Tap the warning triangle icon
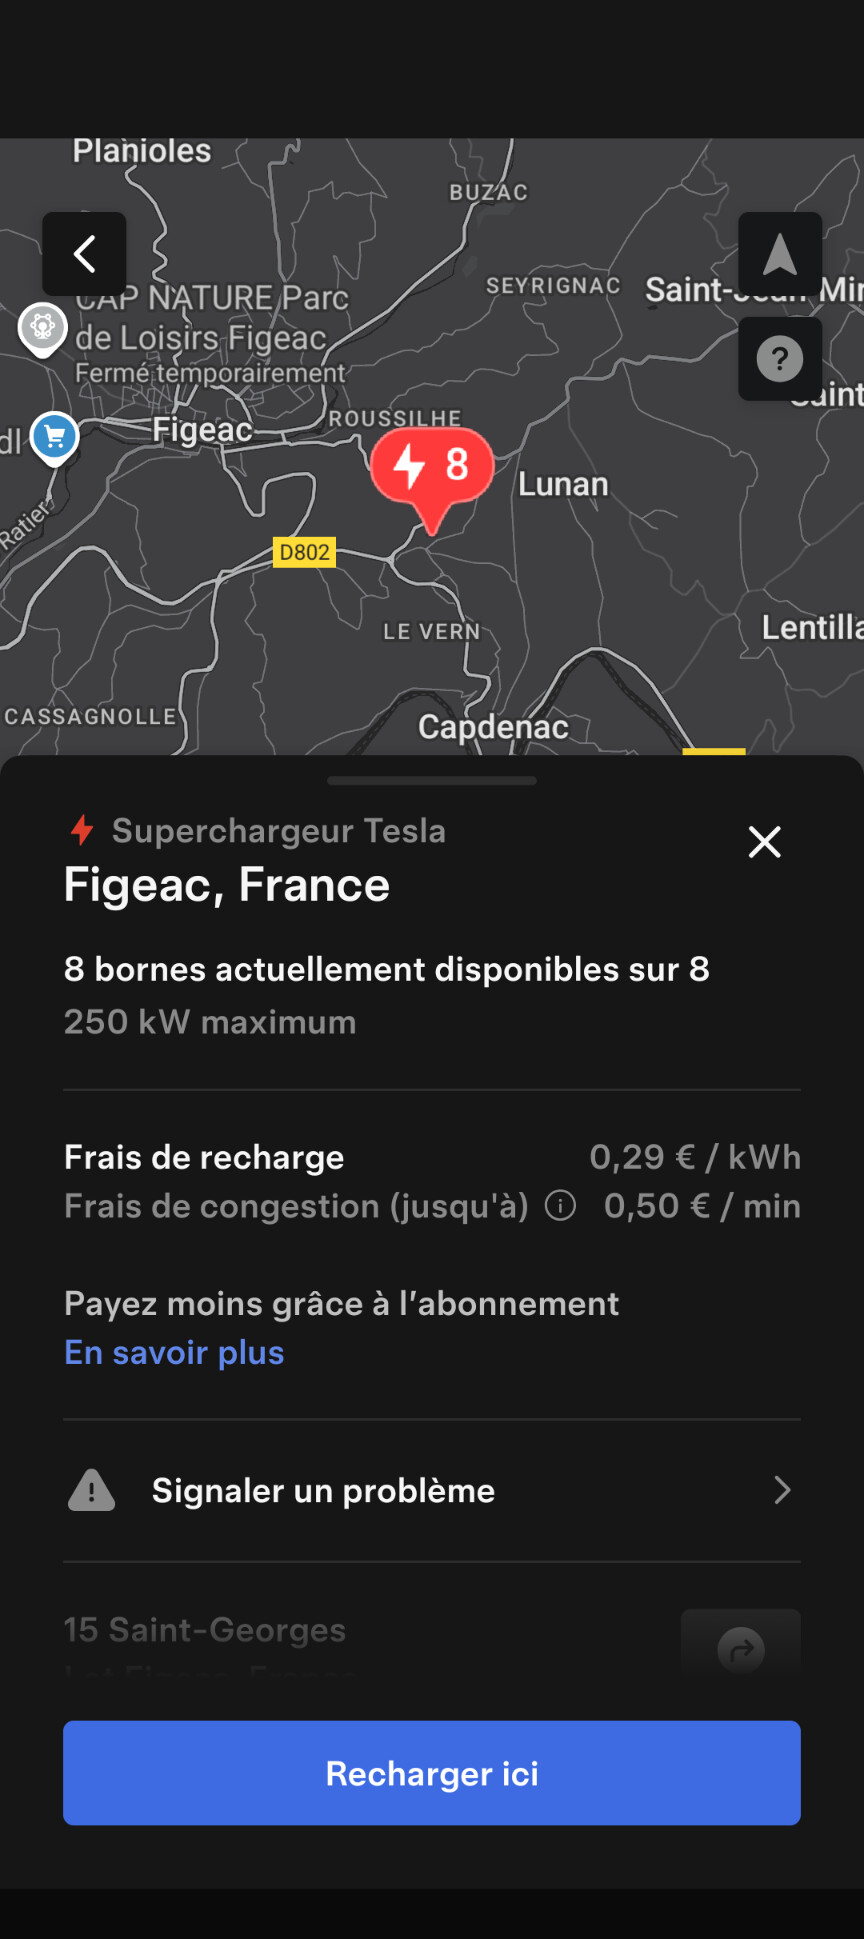 pos(92,1490)
